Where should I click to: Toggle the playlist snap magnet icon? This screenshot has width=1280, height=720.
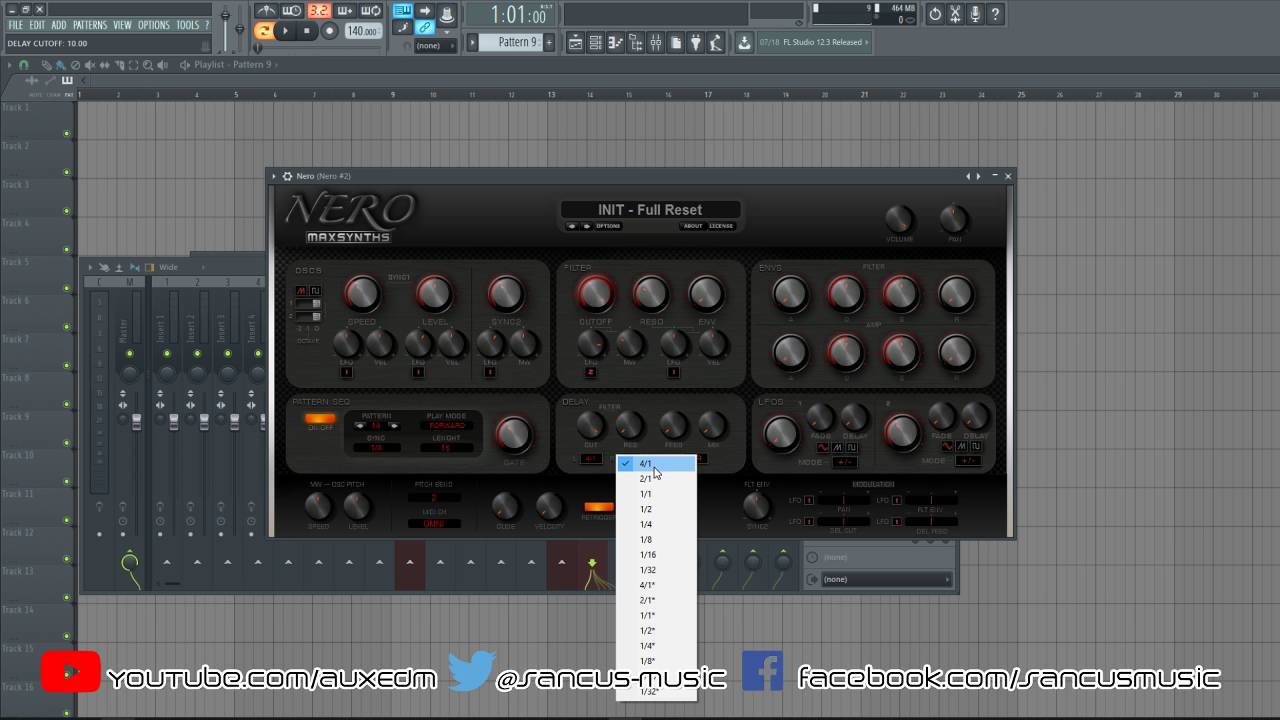tap(25, 65)
